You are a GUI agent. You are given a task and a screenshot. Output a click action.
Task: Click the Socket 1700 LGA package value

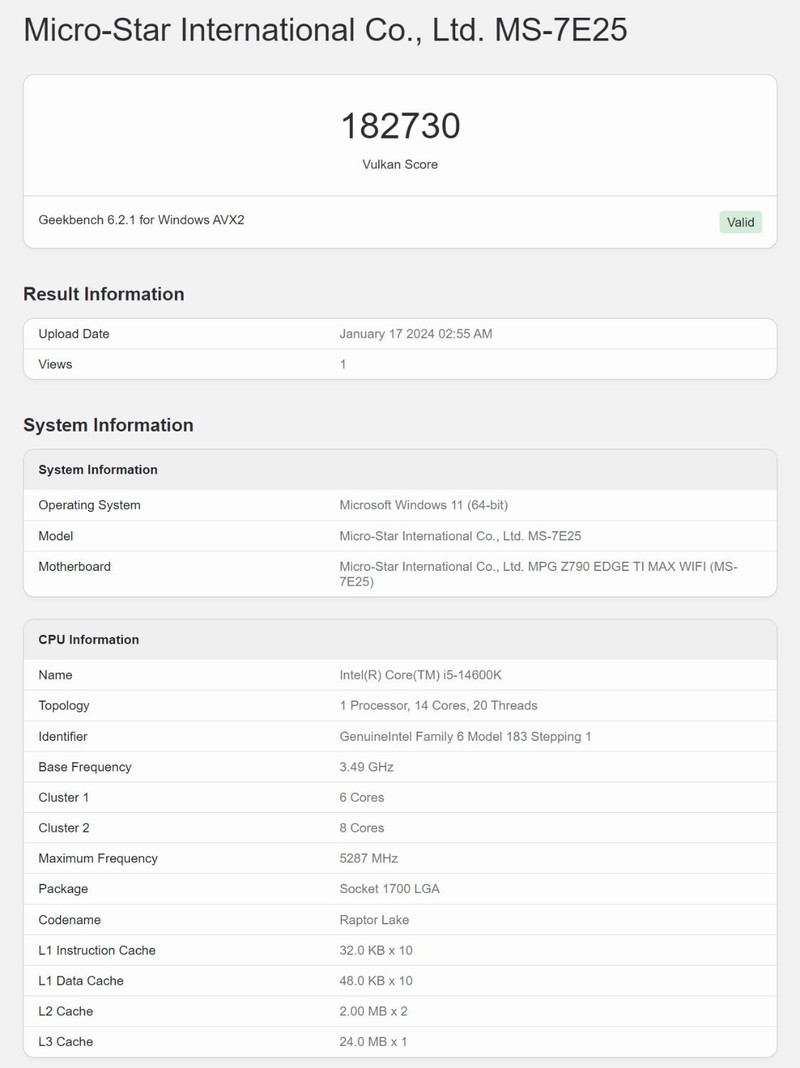coord(390,889)
